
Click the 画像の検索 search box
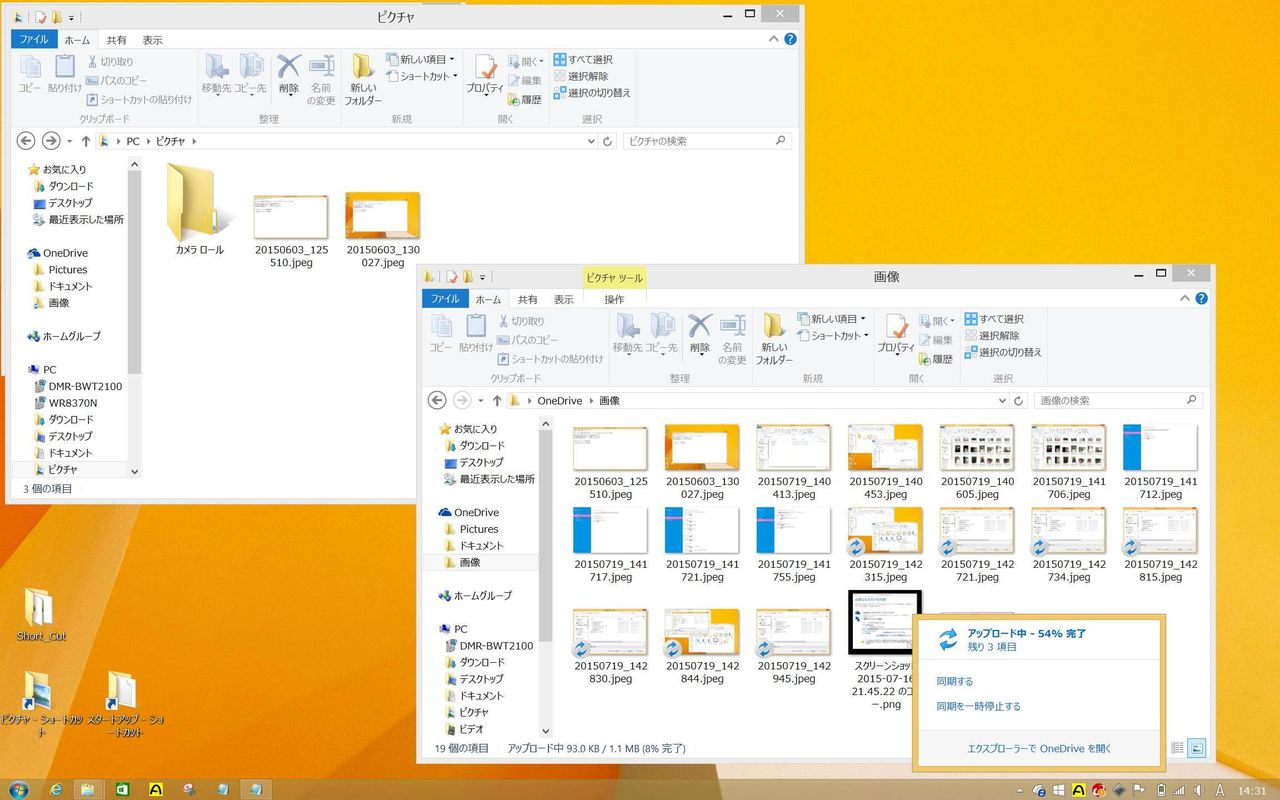click(x=1118, y=400)
